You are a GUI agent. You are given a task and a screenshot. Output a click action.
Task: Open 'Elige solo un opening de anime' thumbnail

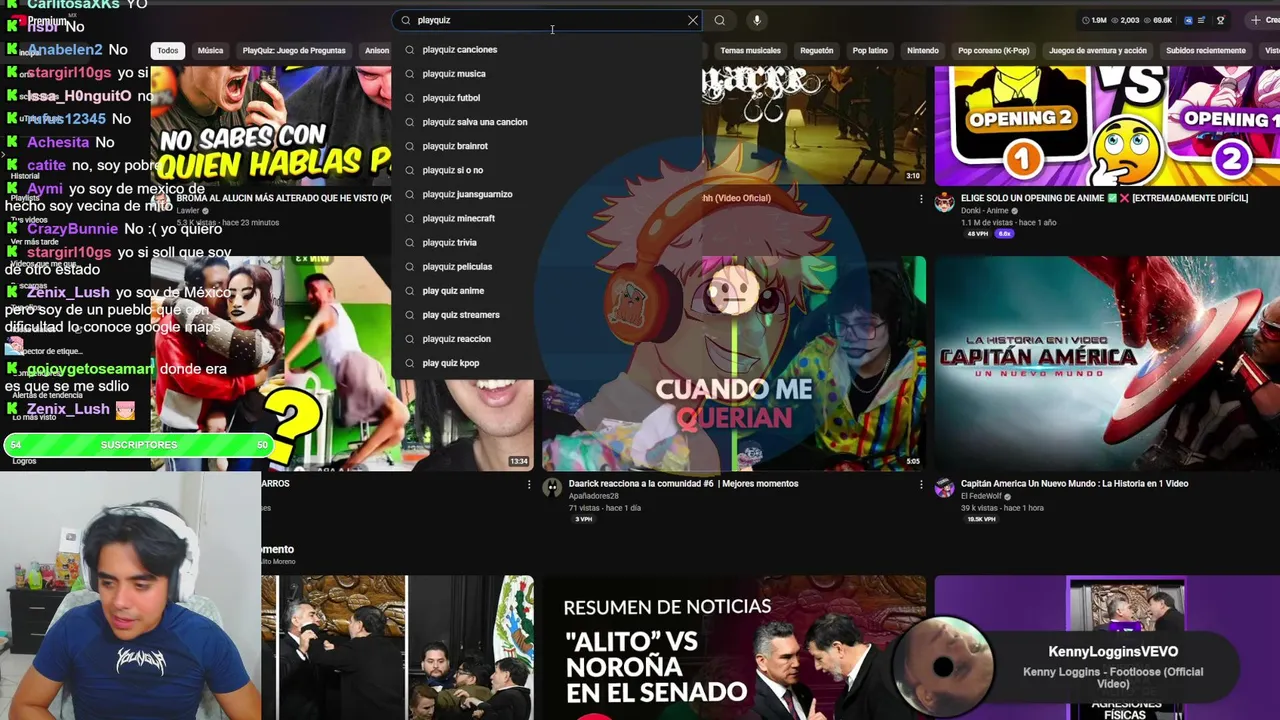(1107, 126)
